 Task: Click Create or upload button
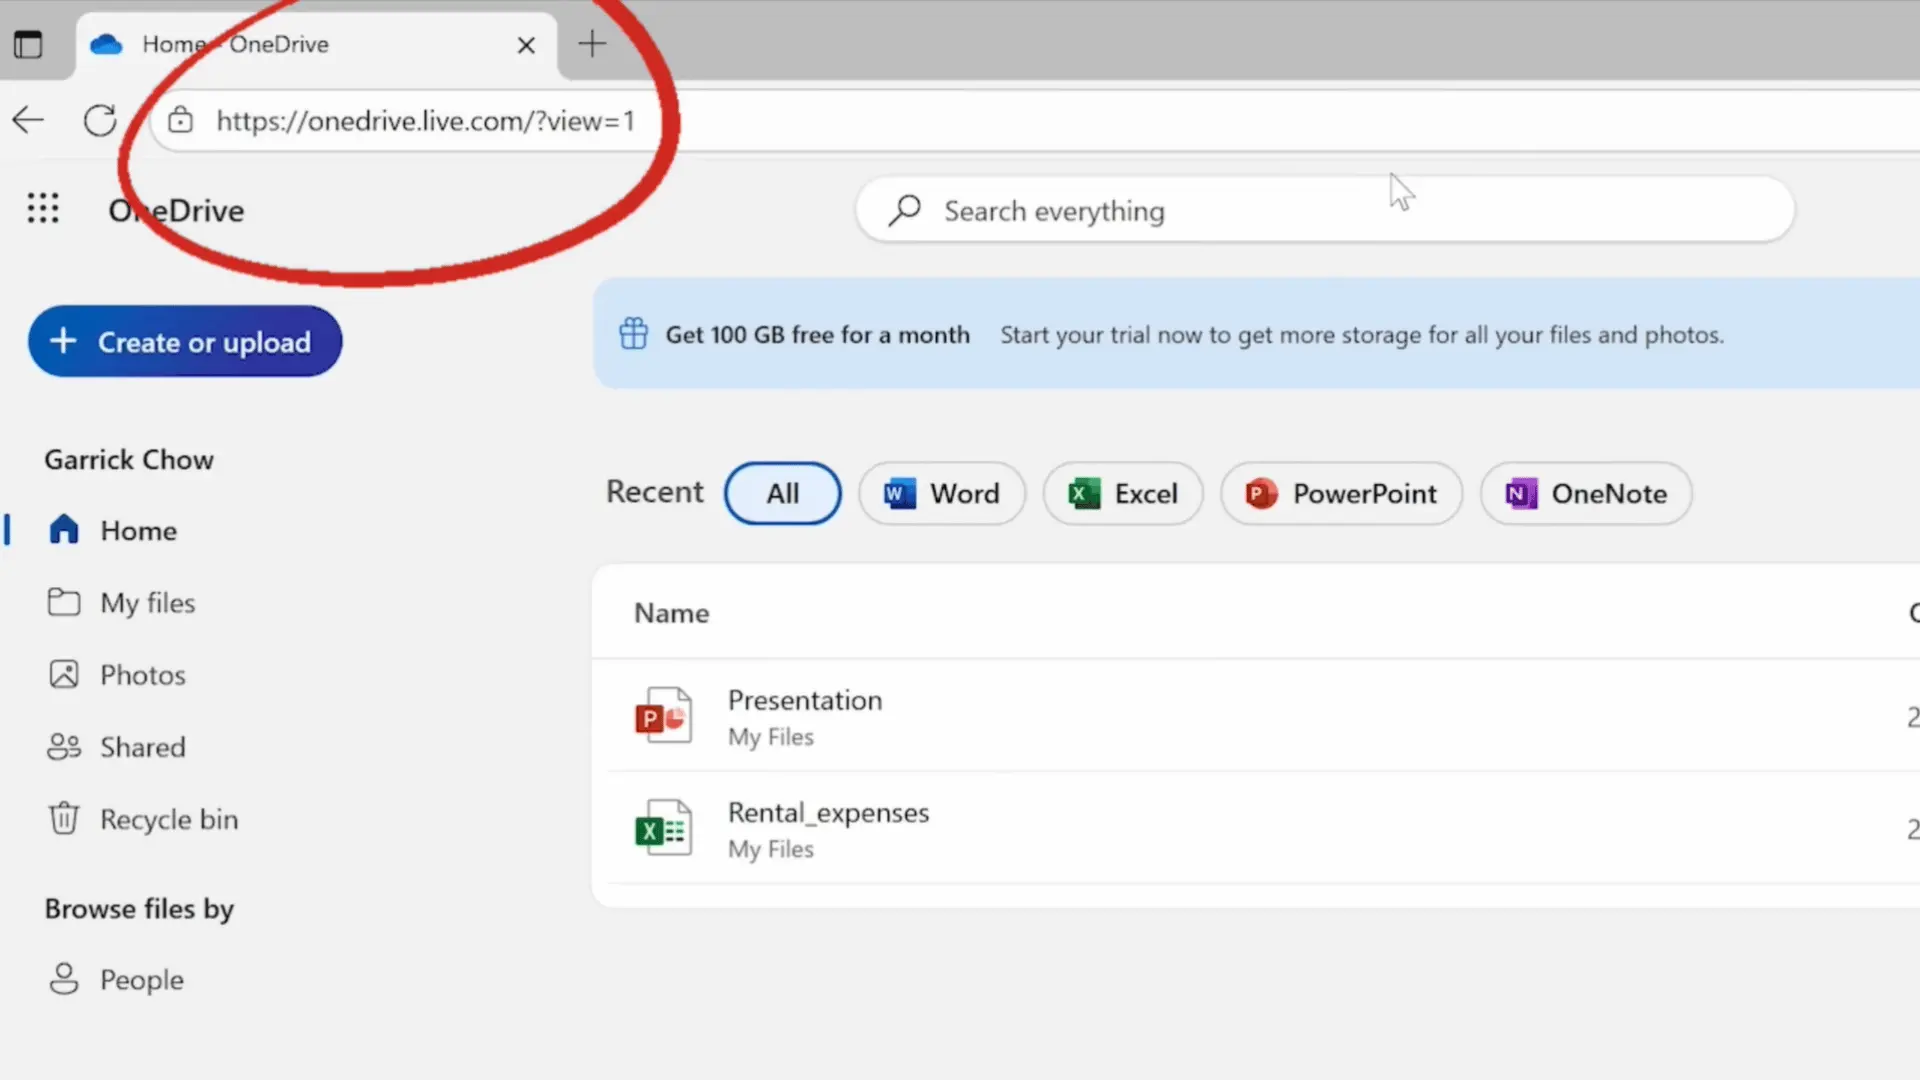pyautogui.click(x=185, y=341)
